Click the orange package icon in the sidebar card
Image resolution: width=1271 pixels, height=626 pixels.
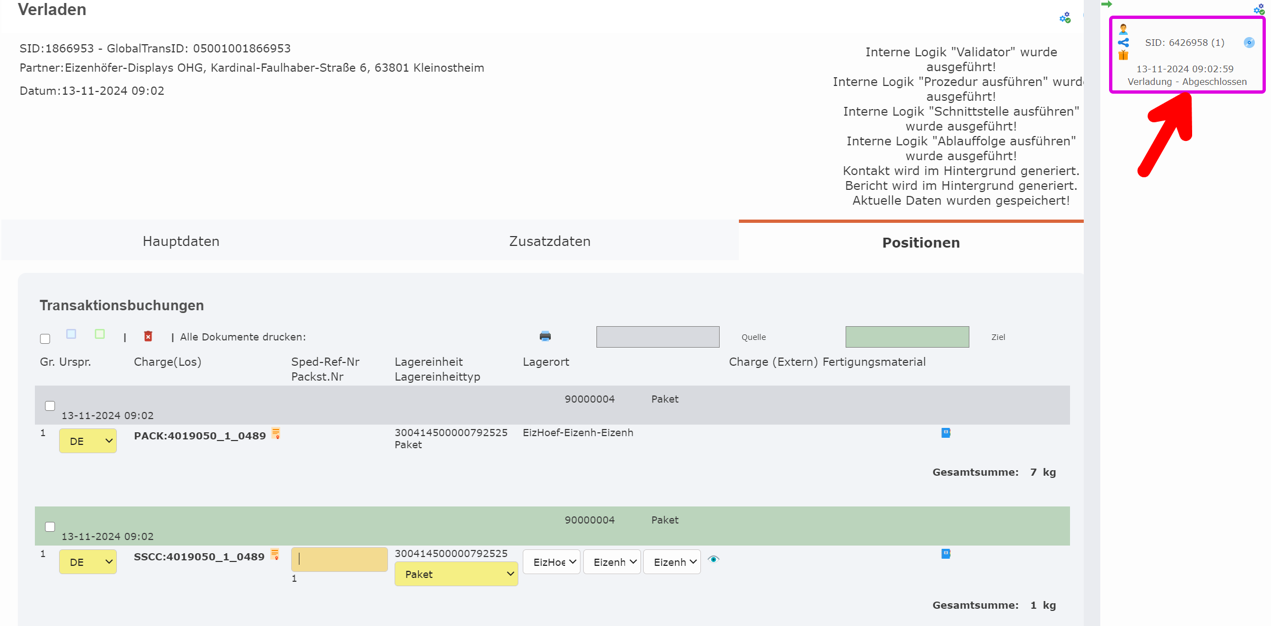1124,57
